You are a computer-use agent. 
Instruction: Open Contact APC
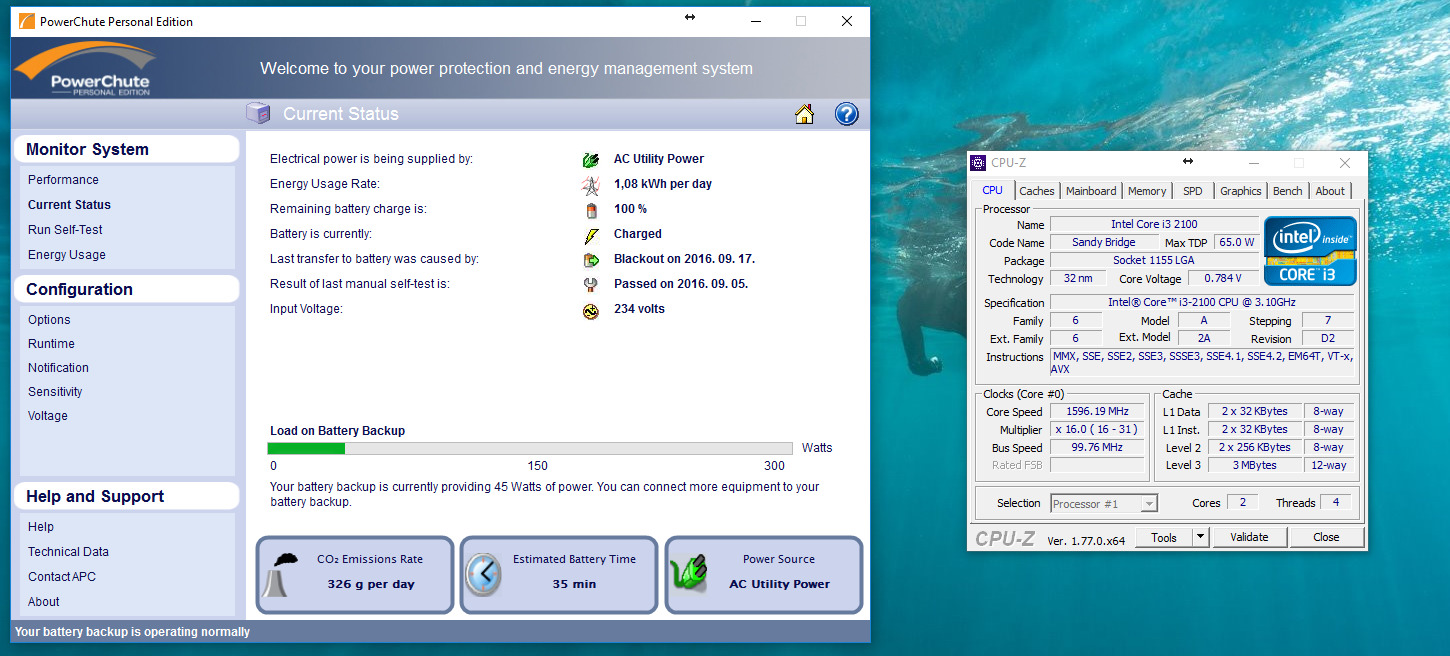62,577
